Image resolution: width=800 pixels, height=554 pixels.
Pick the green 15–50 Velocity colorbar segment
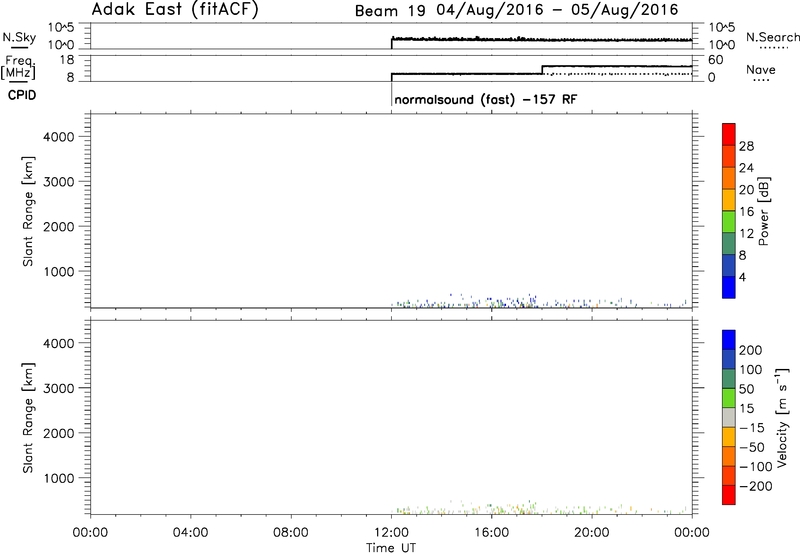coord(729,398)
